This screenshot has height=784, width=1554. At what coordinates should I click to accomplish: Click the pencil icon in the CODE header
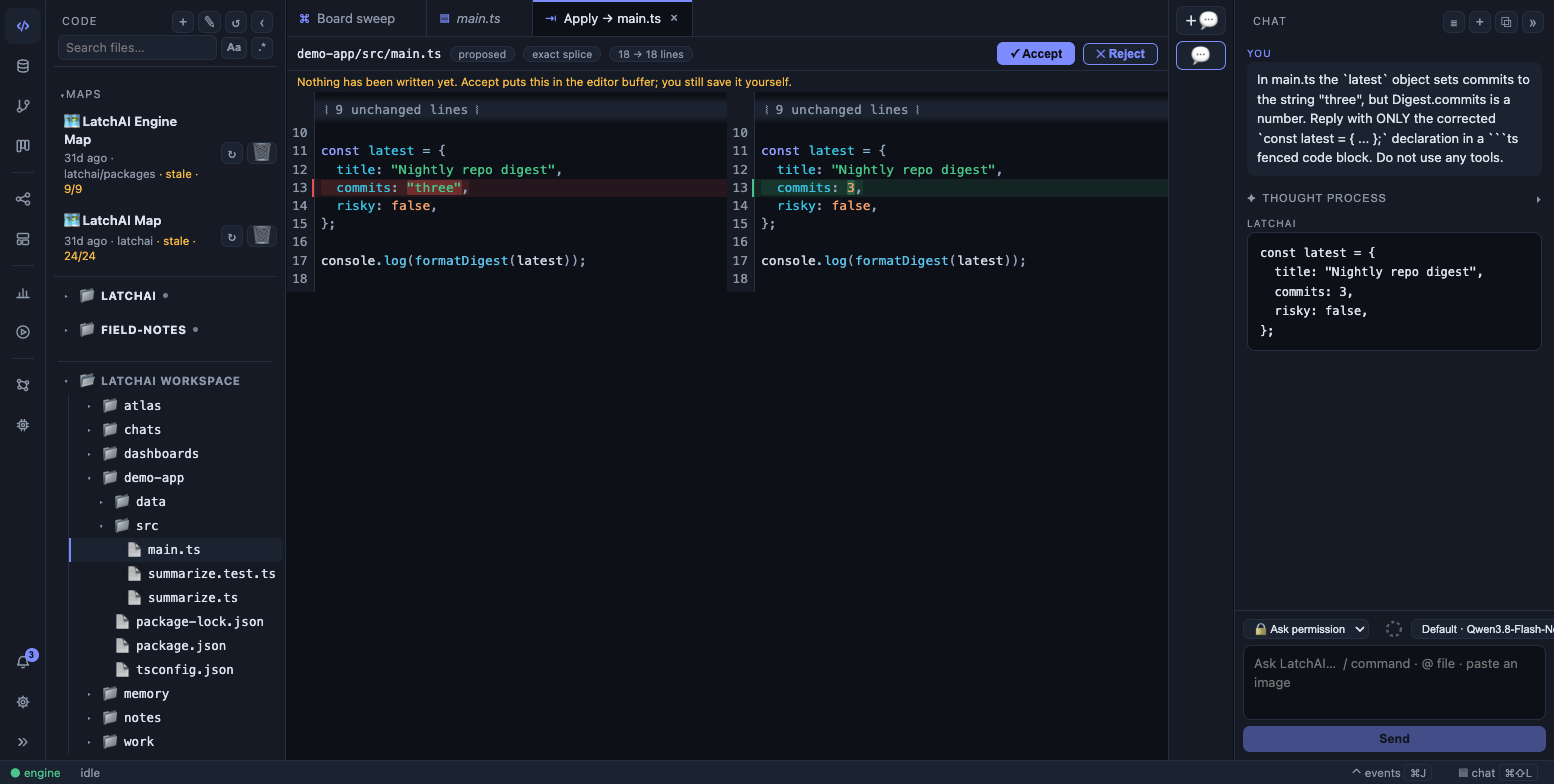[x=209, y=22]
